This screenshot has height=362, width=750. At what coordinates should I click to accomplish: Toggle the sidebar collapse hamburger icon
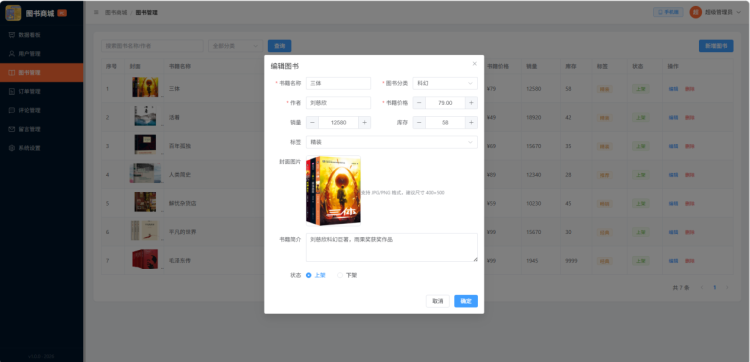96,12
